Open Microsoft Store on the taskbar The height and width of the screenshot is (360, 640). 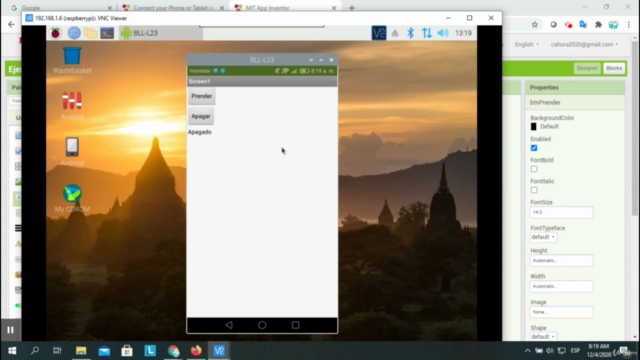[x=127, y=351]
